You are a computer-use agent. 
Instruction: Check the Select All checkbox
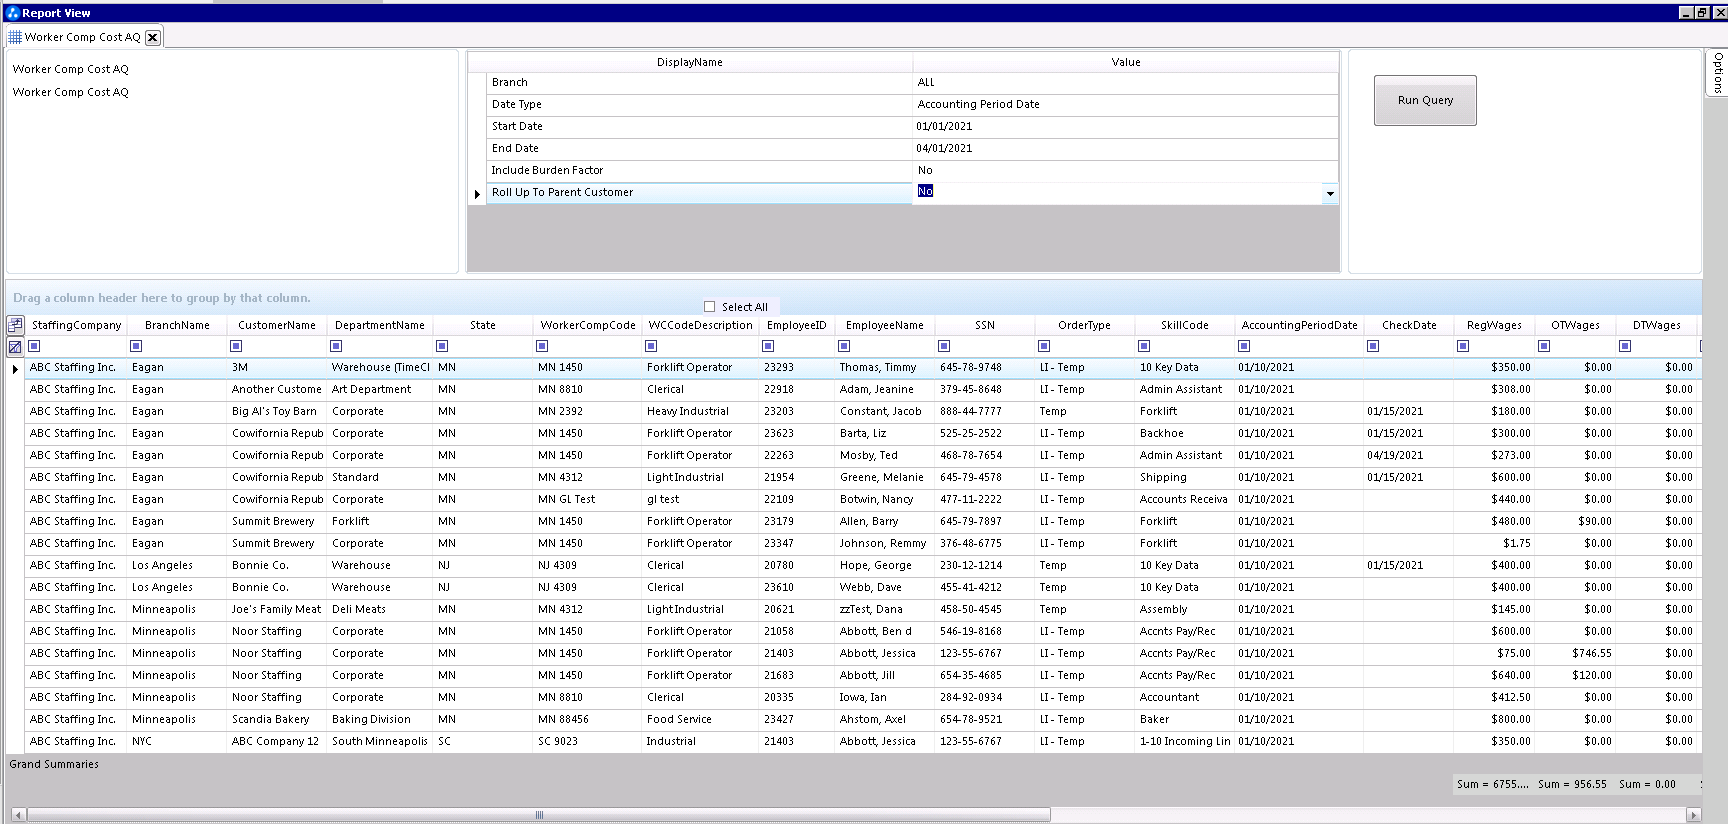pos(710,307)
